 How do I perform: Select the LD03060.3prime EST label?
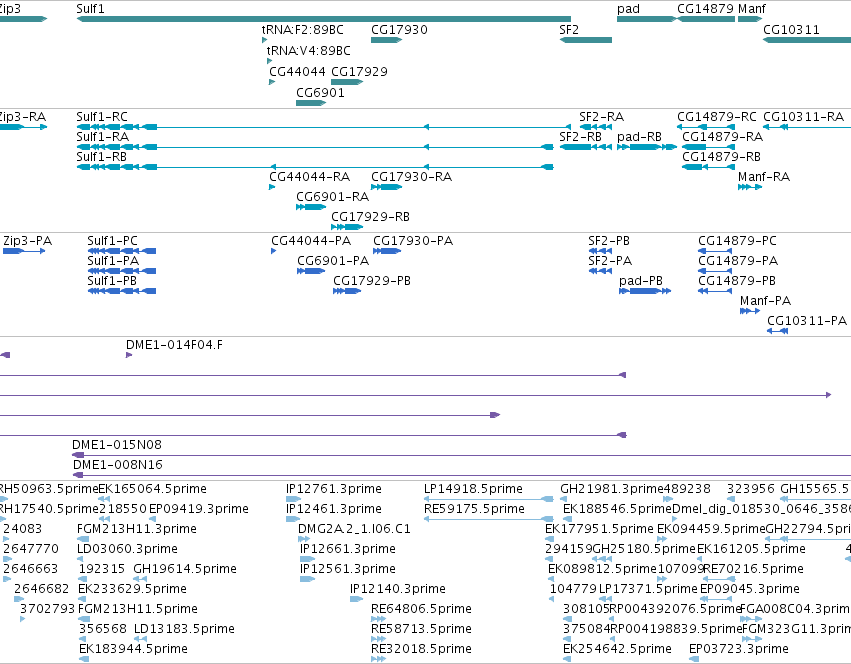(x=128, y=549)
